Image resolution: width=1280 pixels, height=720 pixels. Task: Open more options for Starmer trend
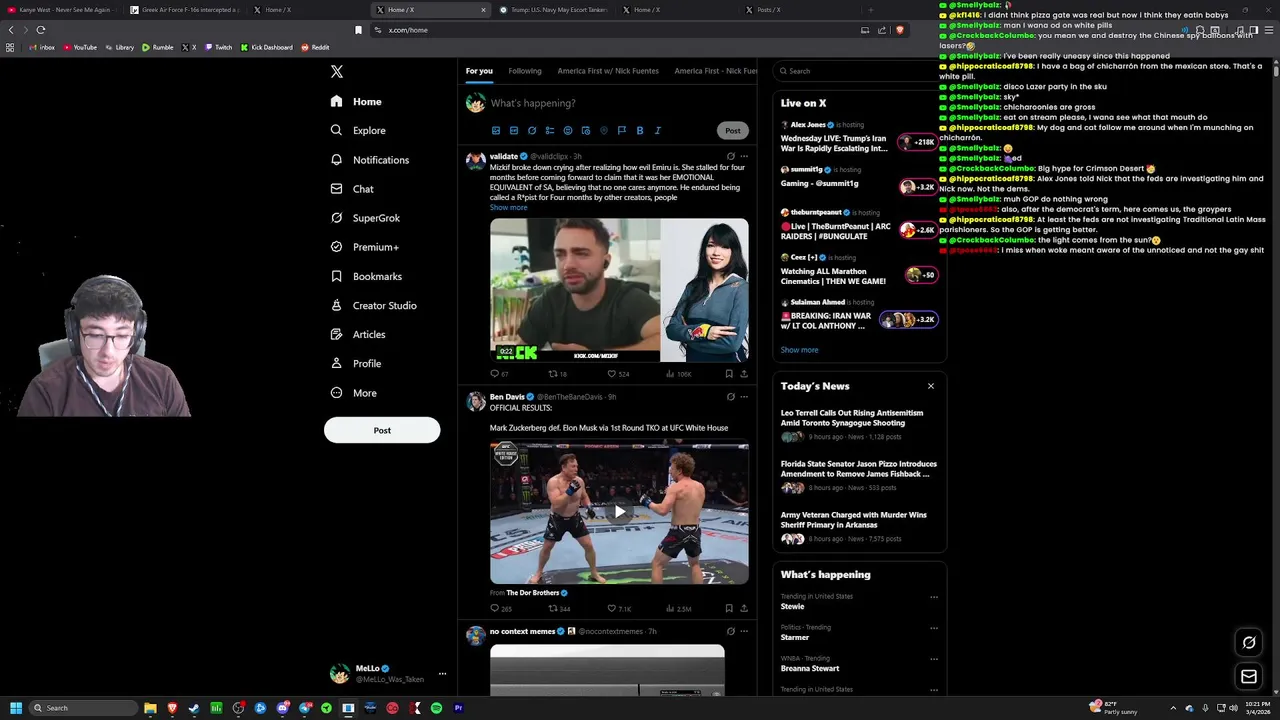click(x=934, y=628)
